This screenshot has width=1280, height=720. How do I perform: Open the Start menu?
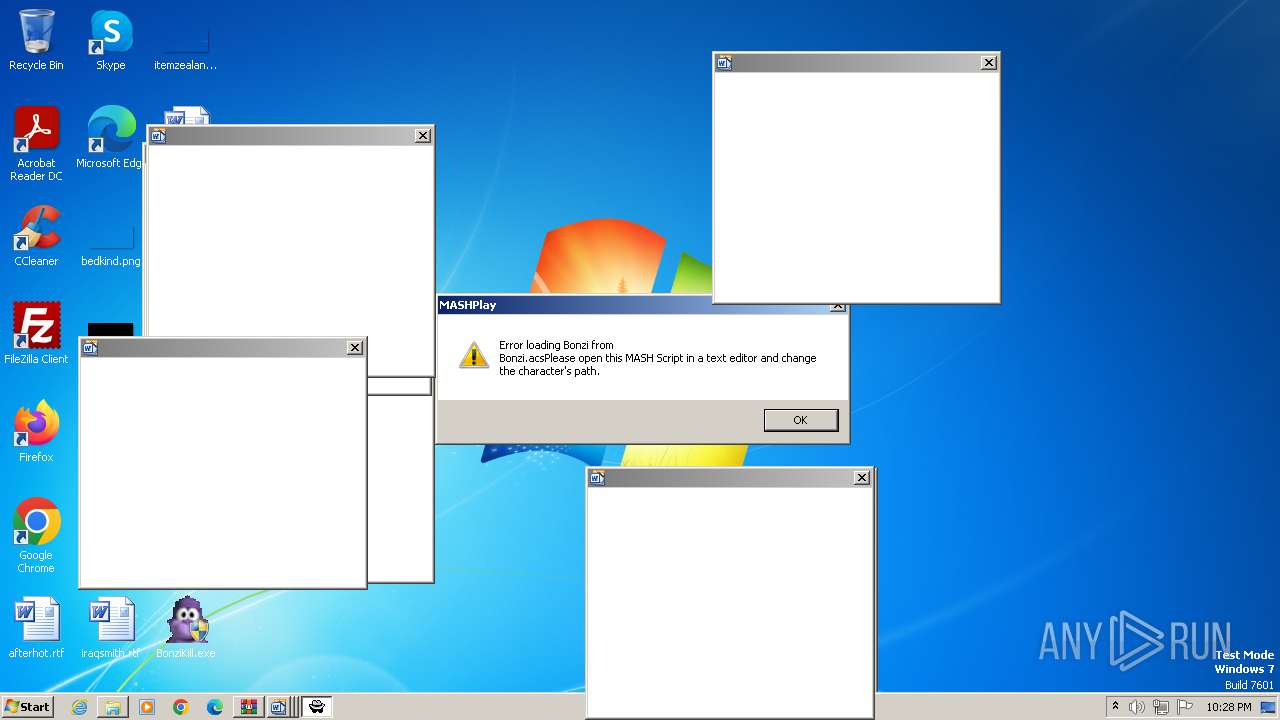click(27, 706)
